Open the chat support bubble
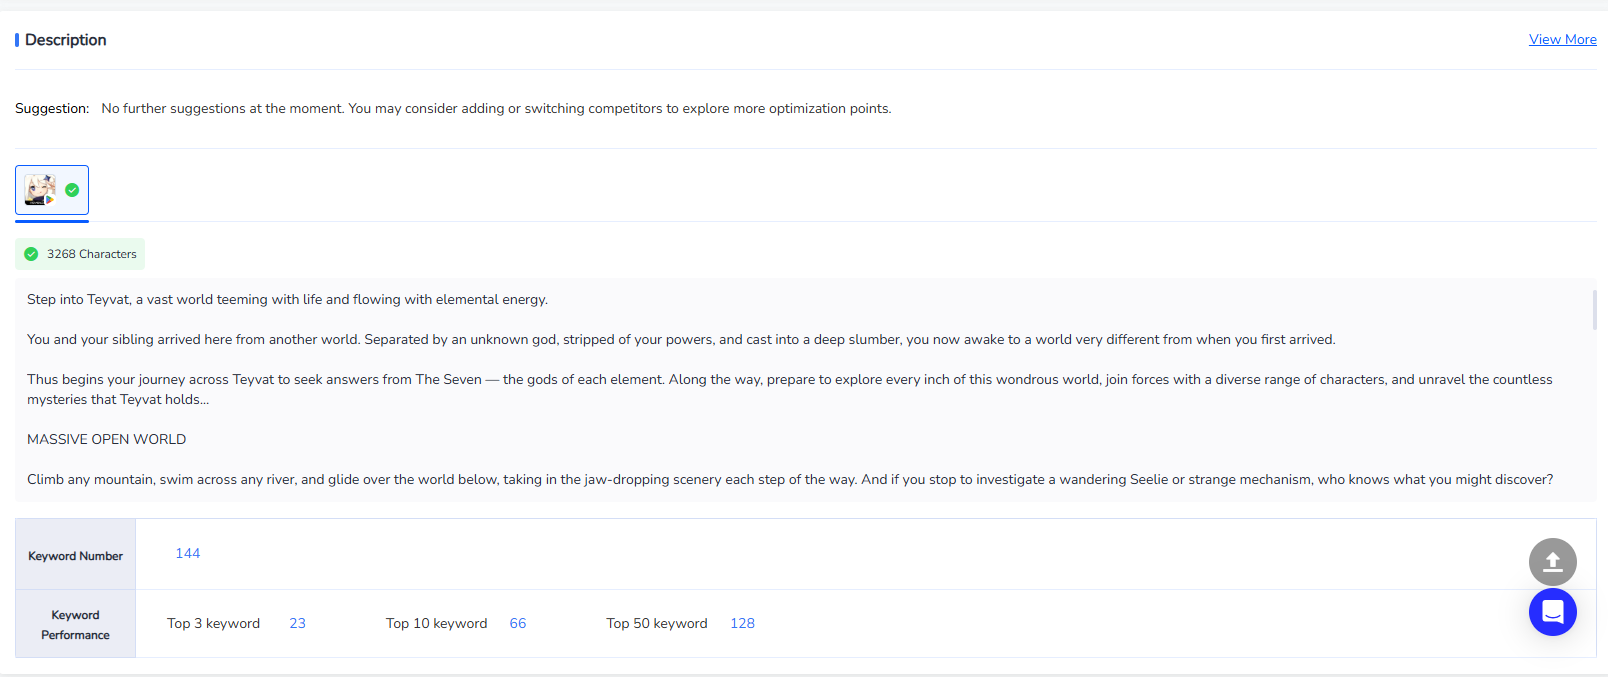Screen dimensions: 1608x677 click(1553, 612)
